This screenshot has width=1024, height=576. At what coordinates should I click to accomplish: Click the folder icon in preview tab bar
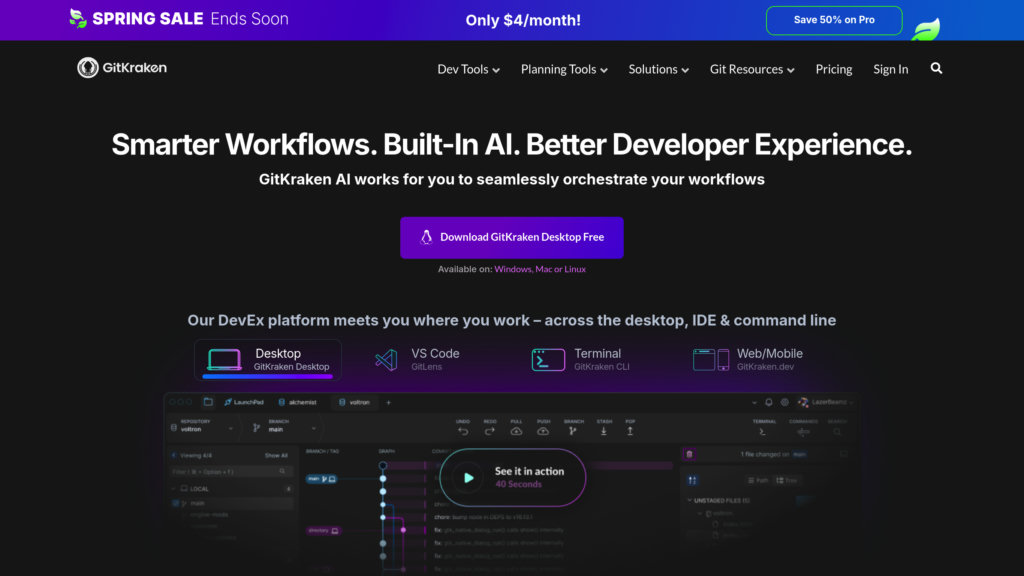click(x=208, y=402)
